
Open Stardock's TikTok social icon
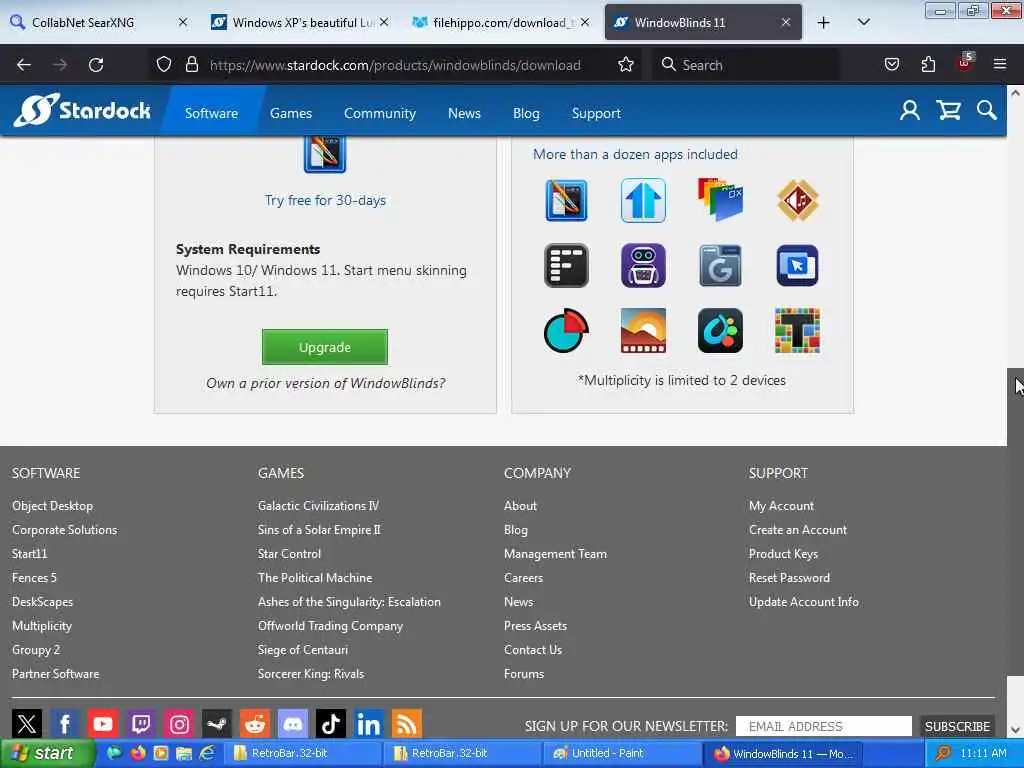[330, 724]
